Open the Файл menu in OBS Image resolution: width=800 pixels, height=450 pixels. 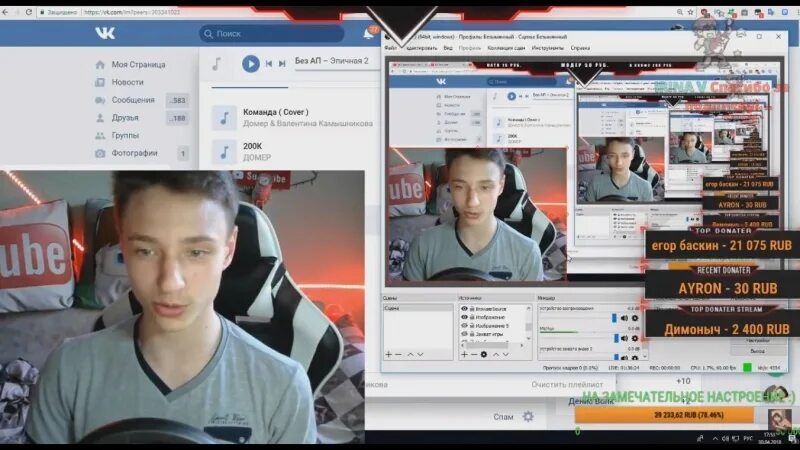390,48
